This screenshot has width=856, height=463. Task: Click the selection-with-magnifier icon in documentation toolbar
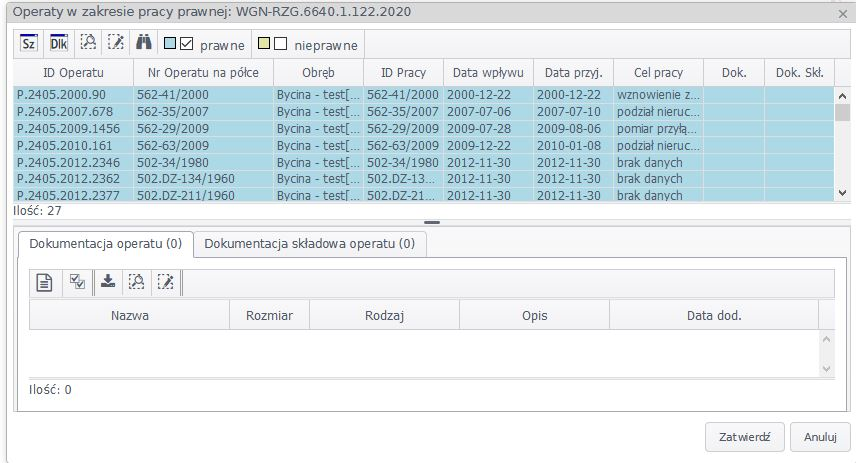click(x=137, y=283)
